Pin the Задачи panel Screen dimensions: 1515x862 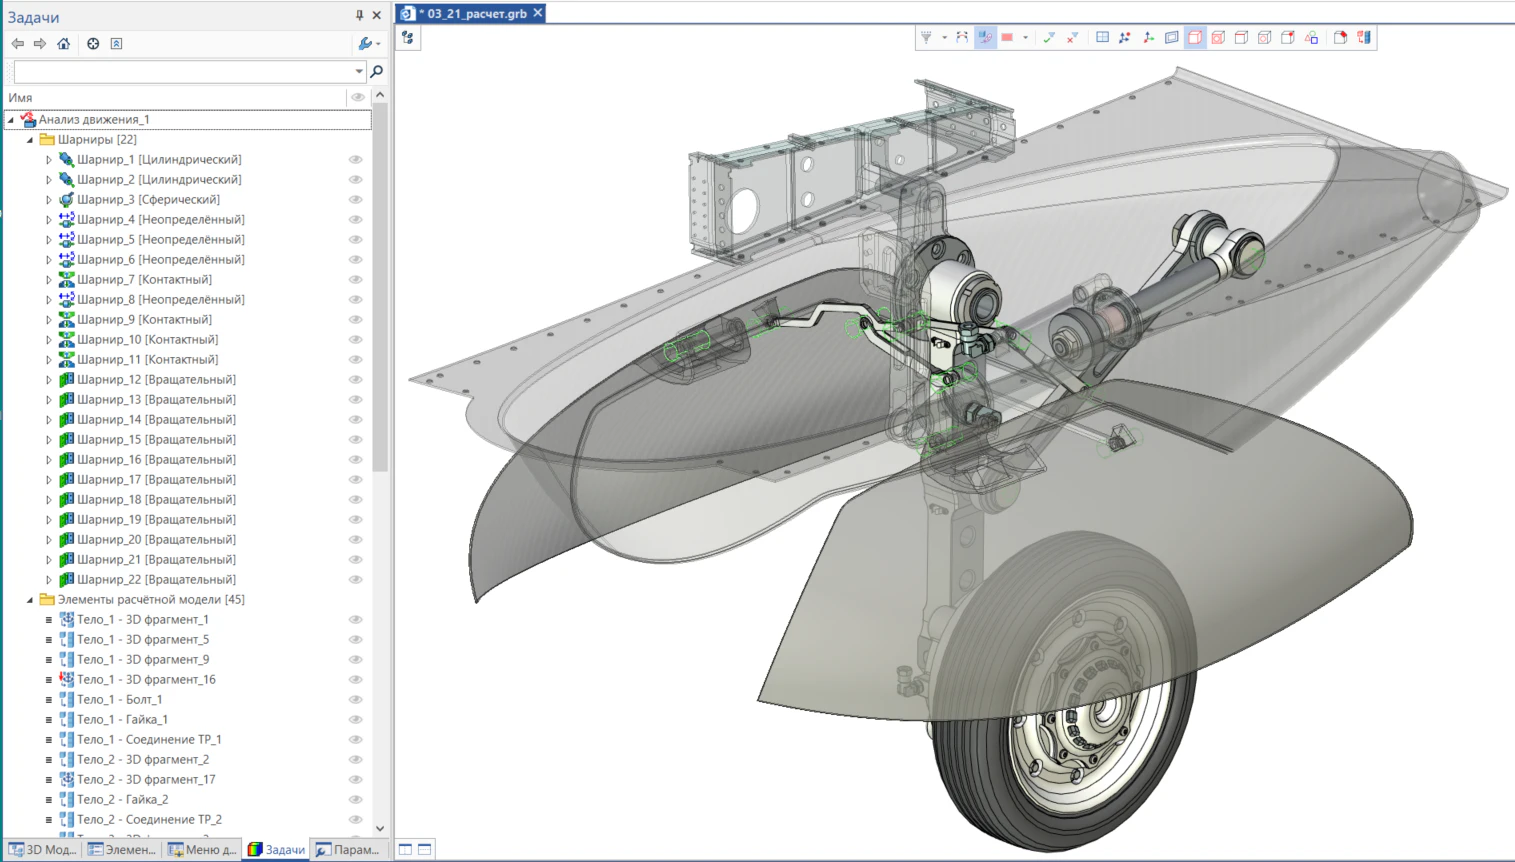359,15
